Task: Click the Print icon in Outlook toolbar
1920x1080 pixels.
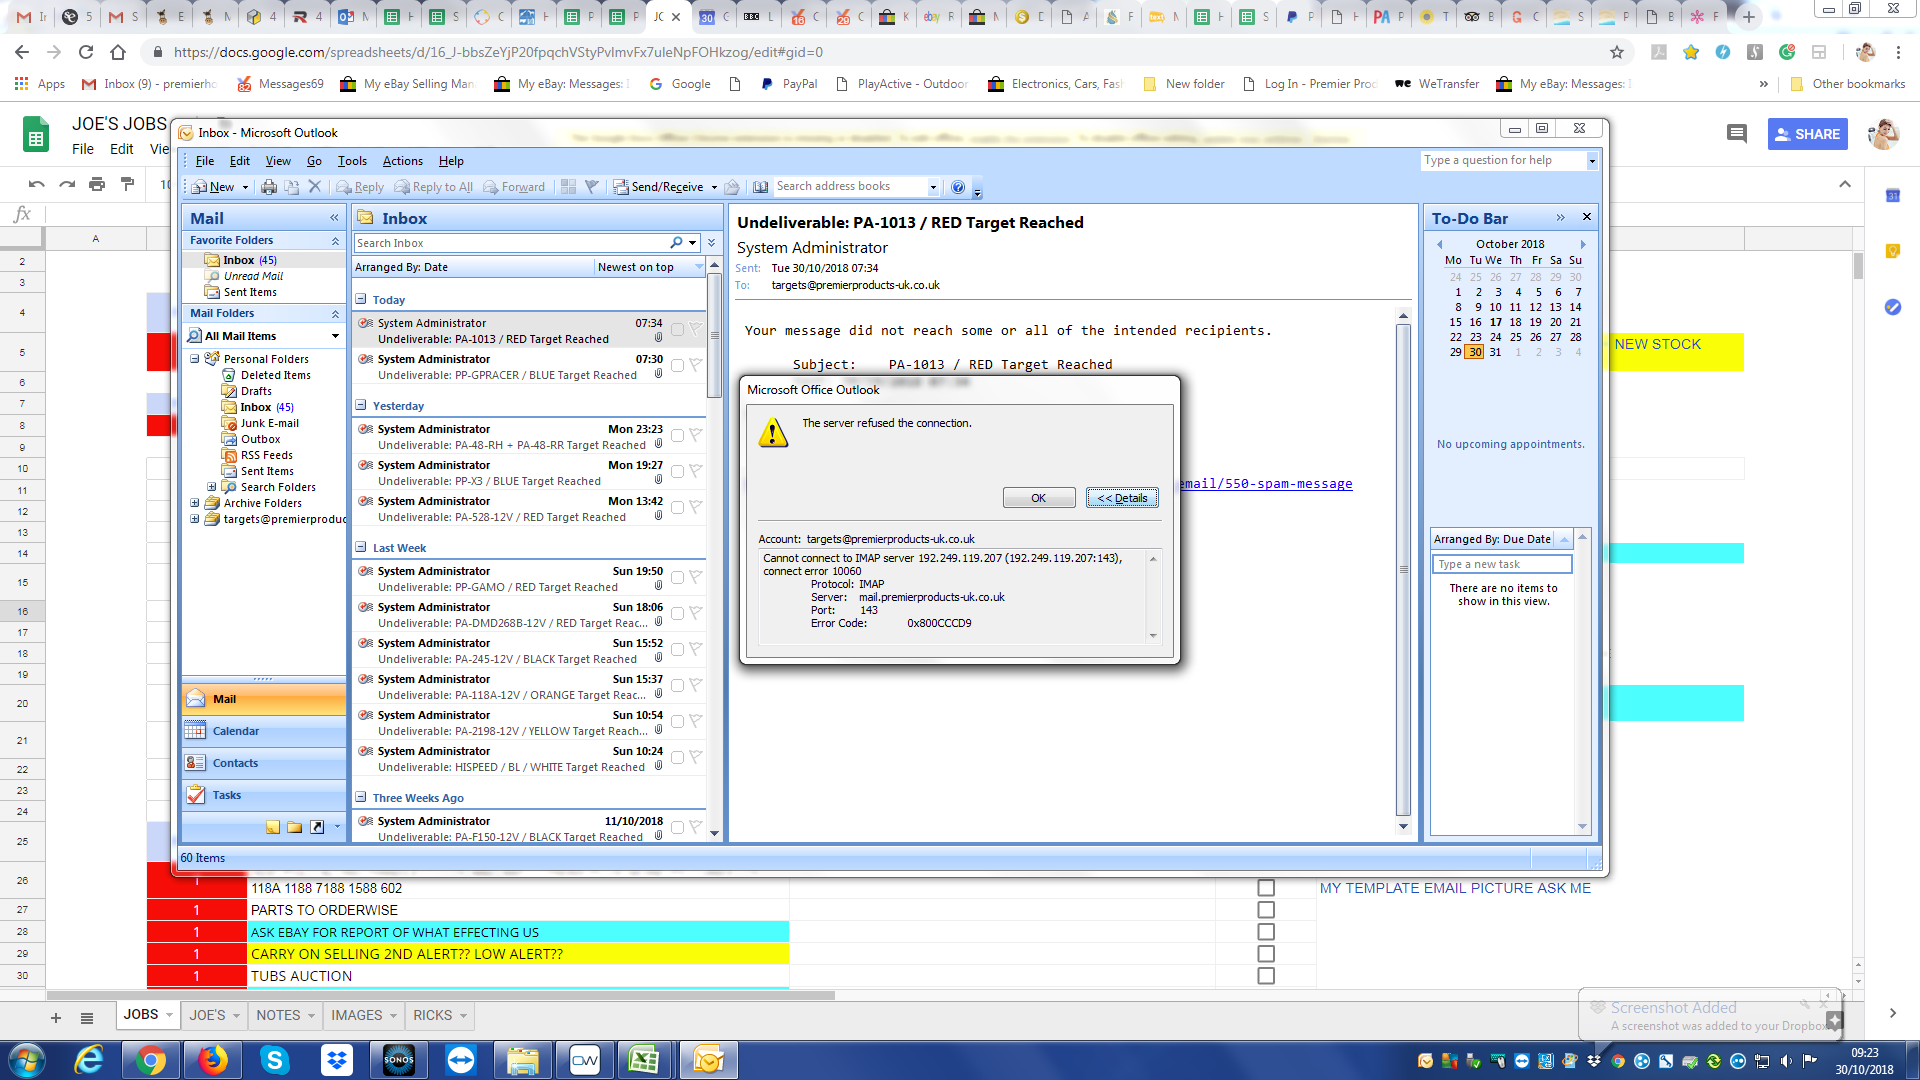Action: point(269,187)
